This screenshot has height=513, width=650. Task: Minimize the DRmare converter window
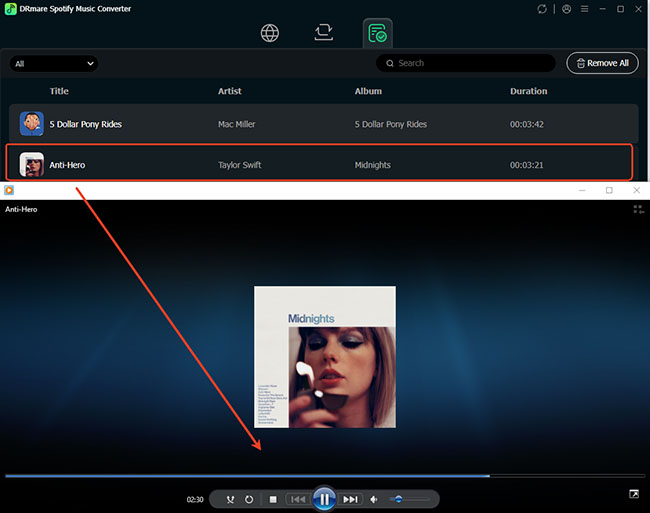point(602,9)
